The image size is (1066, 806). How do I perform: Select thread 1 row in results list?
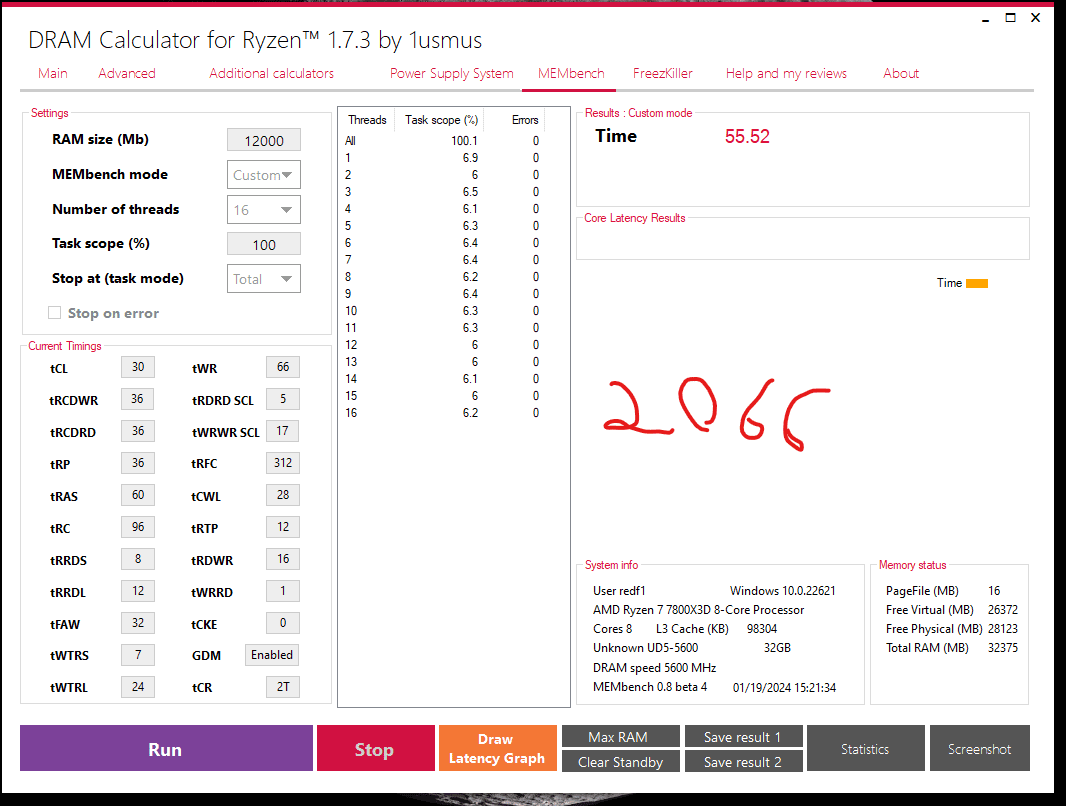(x=443, y=158)
